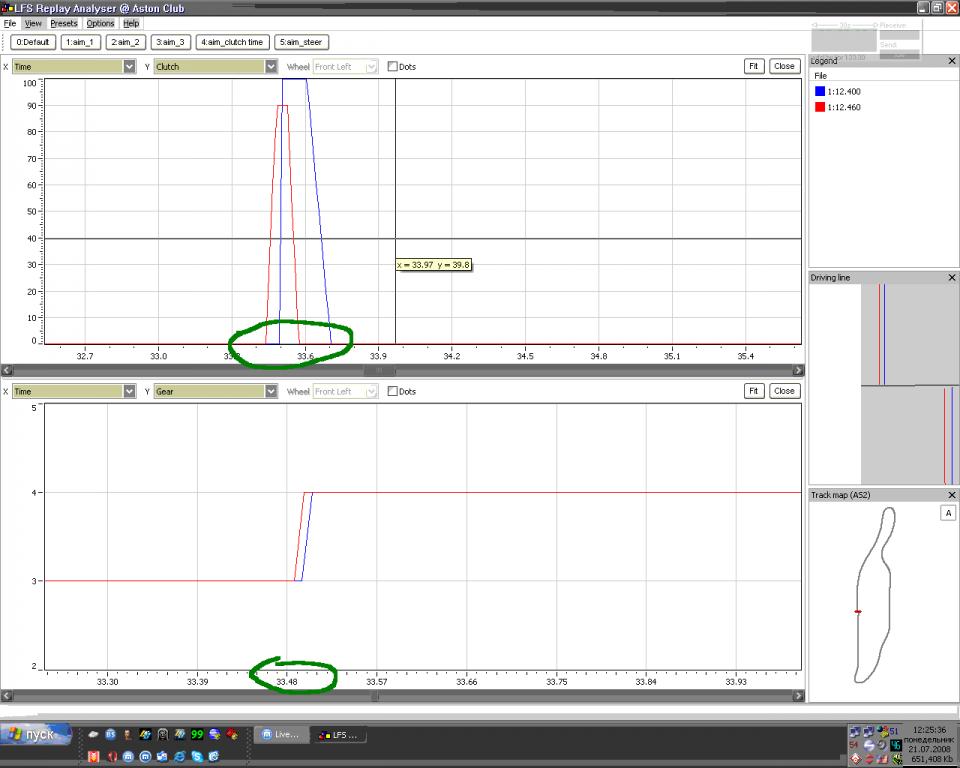Close the Track map panel
The height and width of the screenshot is (768, 960).
[x=951, y=495]
